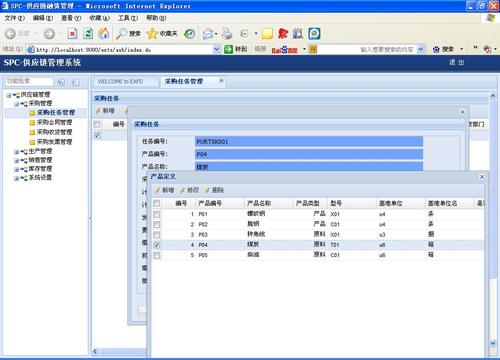Click 新增 in the 采购任务 grid toolbar
Viewport: 500px width, 360px height.
[x=105, y=111]
